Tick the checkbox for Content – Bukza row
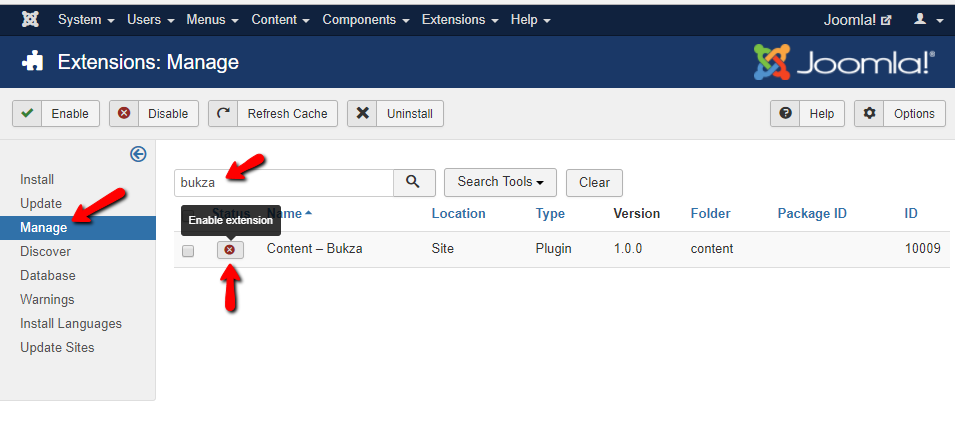The image size is (955, 441). tap(188, 250)
